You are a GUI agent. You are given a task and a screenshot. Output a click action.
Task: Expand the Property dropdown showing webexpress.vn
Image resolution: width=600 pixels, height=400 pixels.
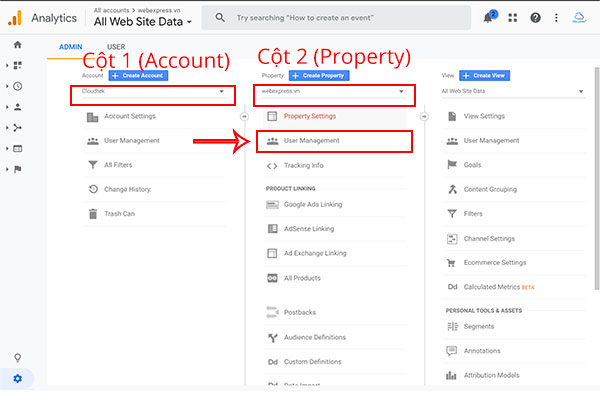point(333,92)
